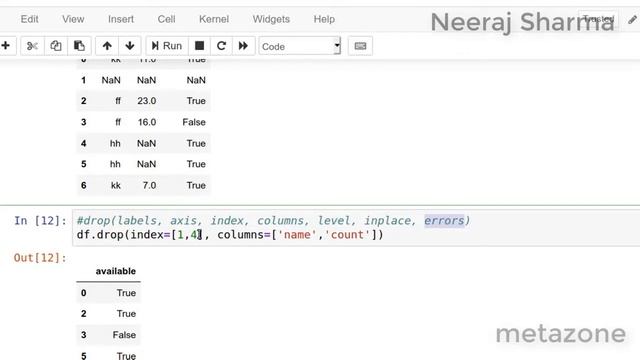The image size is (640, 360).
Task: Click the highlighted word errors in comment
Action: coord(444,220)
